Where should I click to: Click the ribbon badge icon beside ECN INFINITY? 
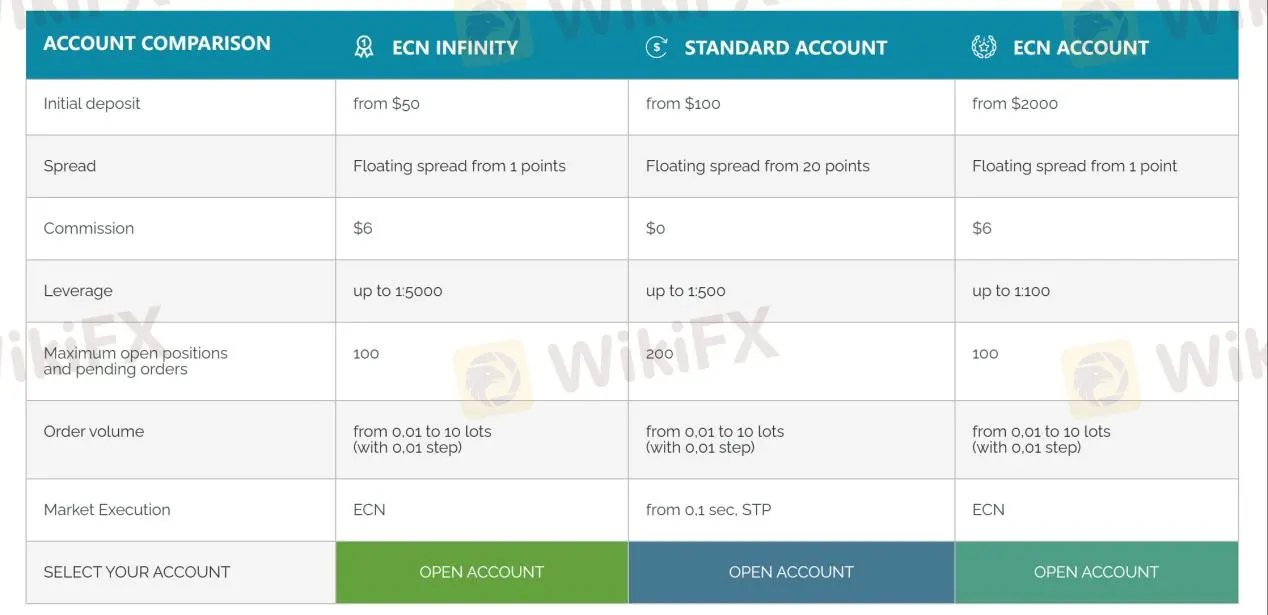[363, 46]
